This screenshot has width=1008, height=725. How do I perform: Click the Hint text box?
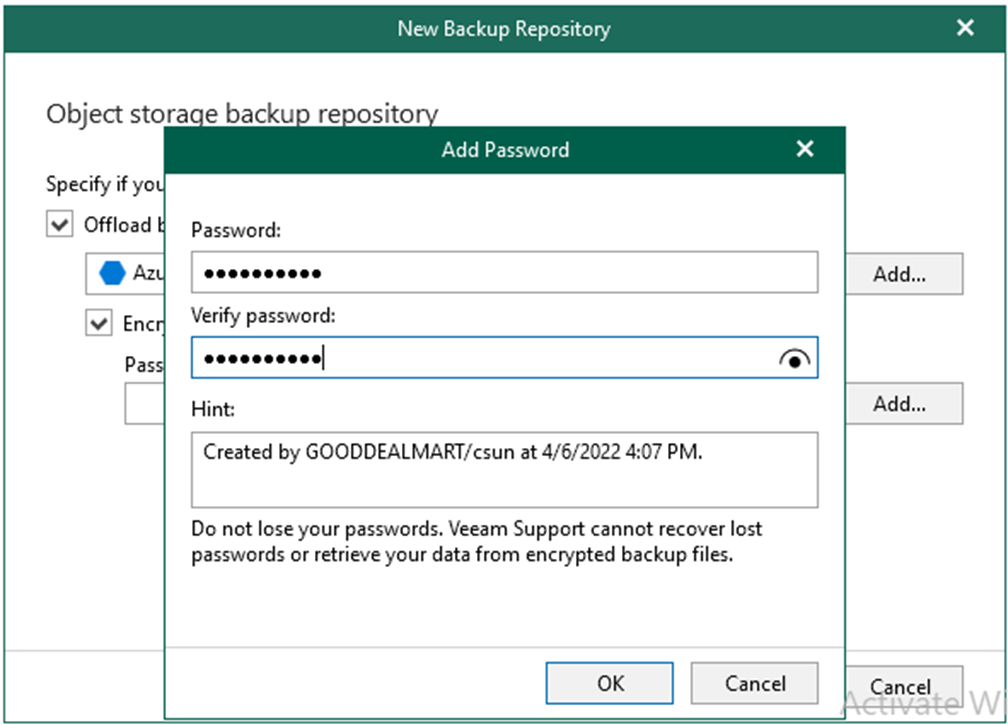(504, 470)
